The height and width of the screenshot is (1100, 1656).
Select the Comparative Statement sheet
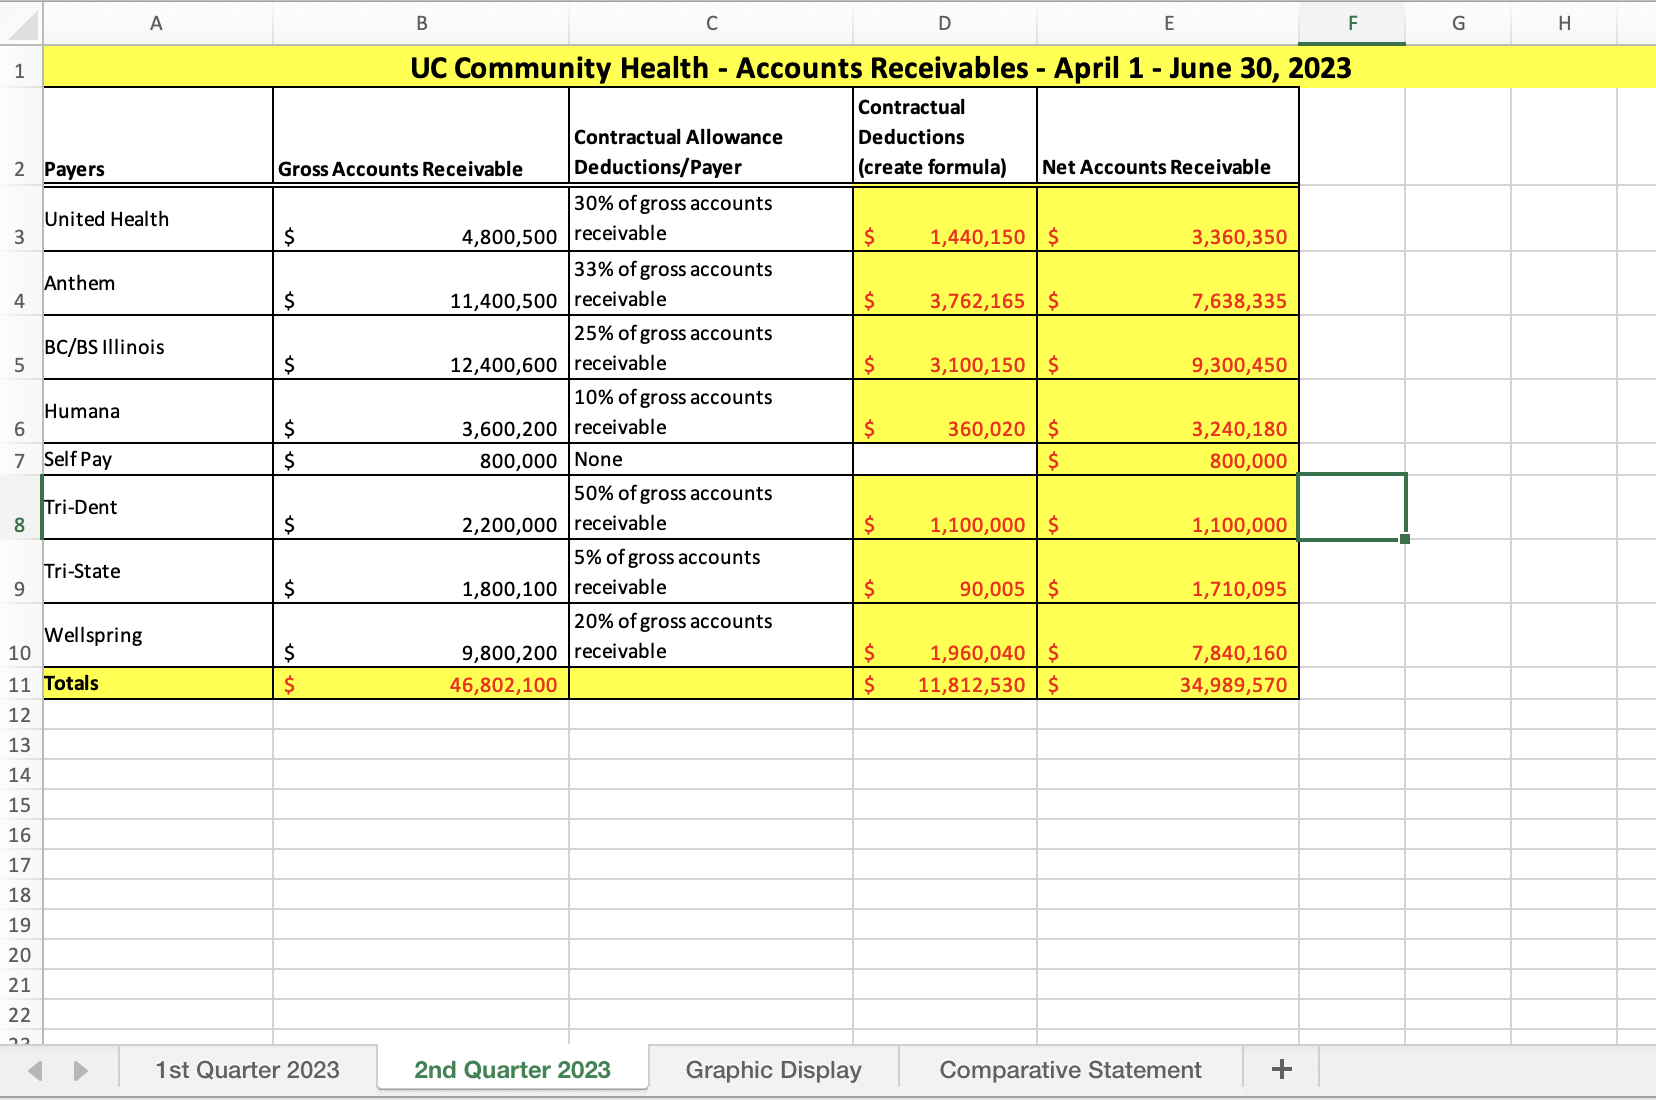coord(1068,1068)
